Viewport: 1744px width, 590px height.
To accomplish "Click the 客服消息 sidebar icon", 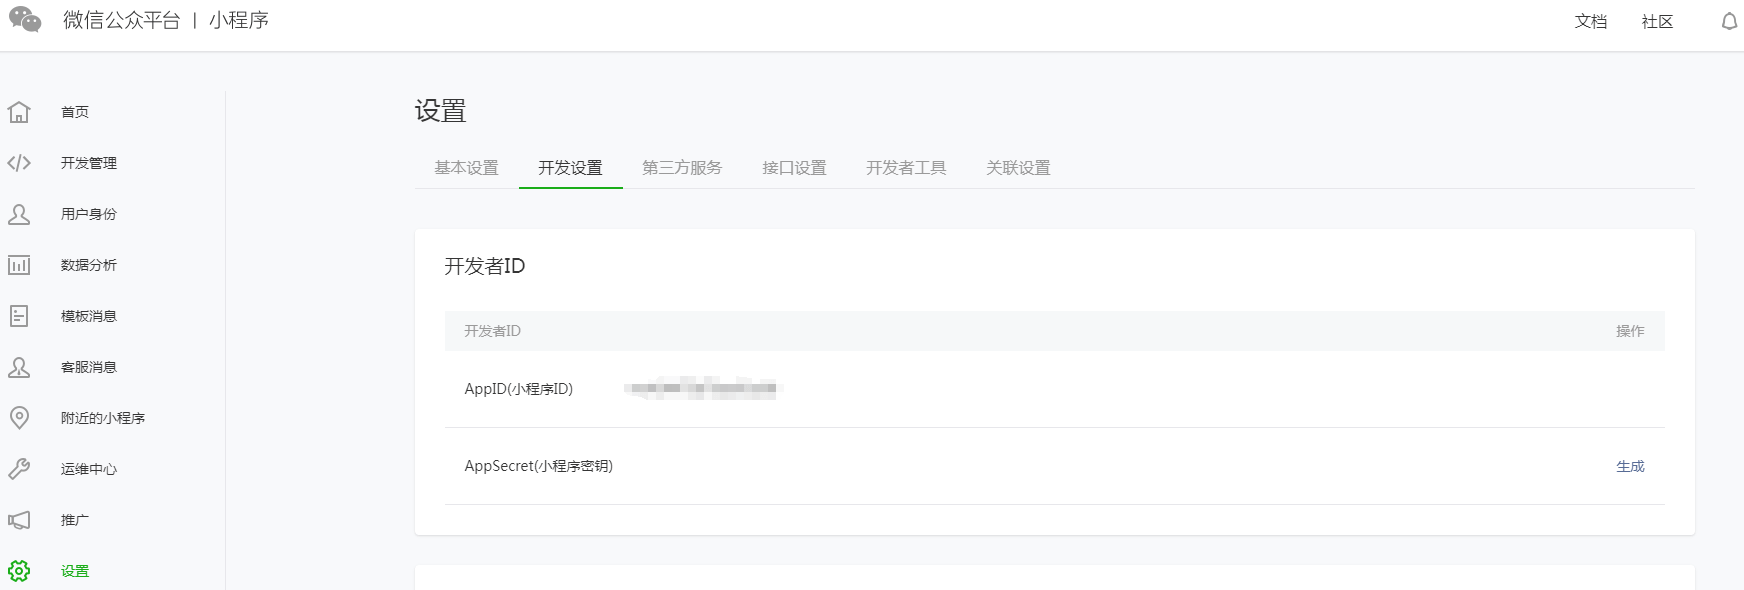I will [x=19, y=367].
